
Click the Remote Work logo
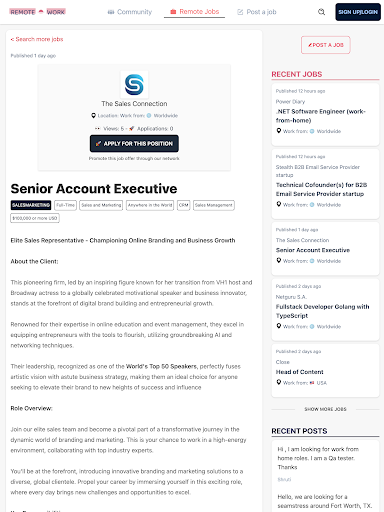37,12
